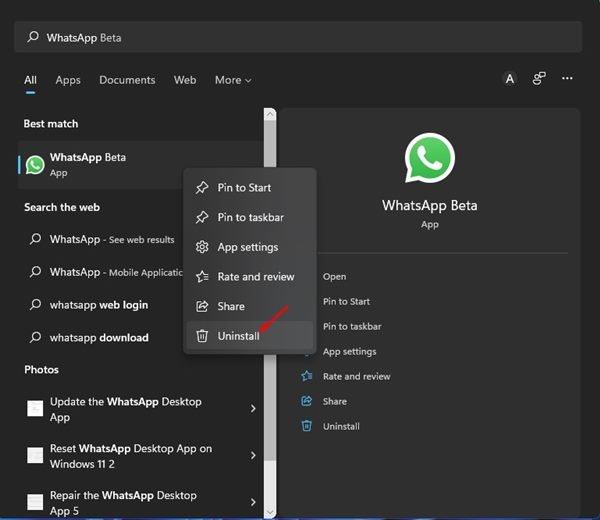Click the 'Best match' heading
Image resolution: width=600 pixels, height=520 pixels.
tap(51, 124)
